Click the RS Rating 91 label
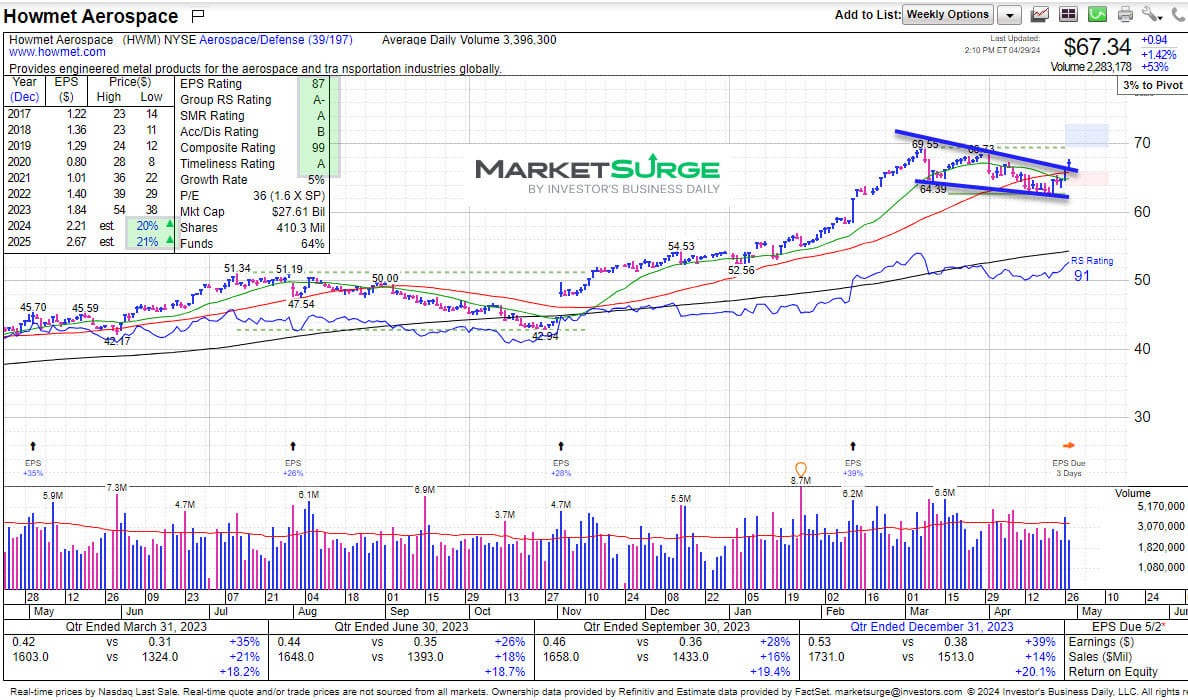This screenshot has height=700, width=1188. tap(1092, 269)
